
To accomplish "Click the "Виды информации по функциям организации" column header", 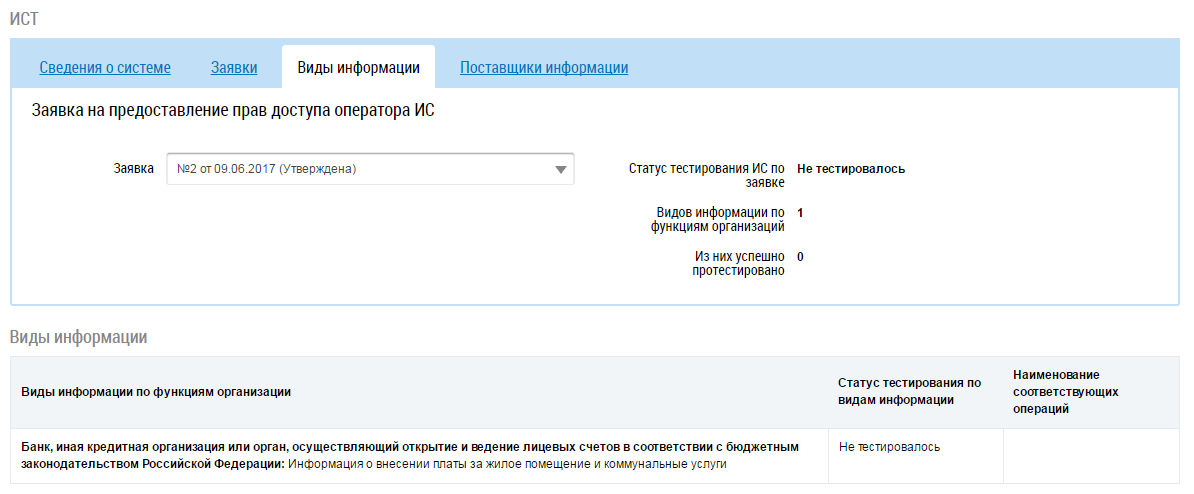I will tap(156, 392).
